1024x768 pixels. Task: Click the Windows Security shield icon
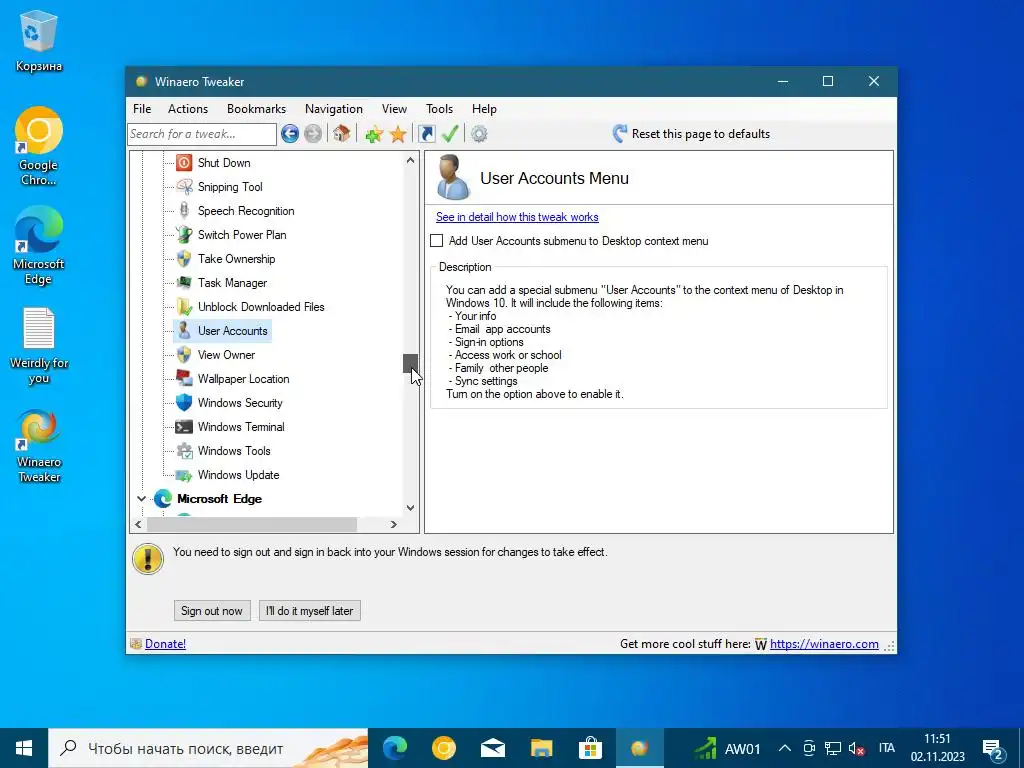[184, 402]
